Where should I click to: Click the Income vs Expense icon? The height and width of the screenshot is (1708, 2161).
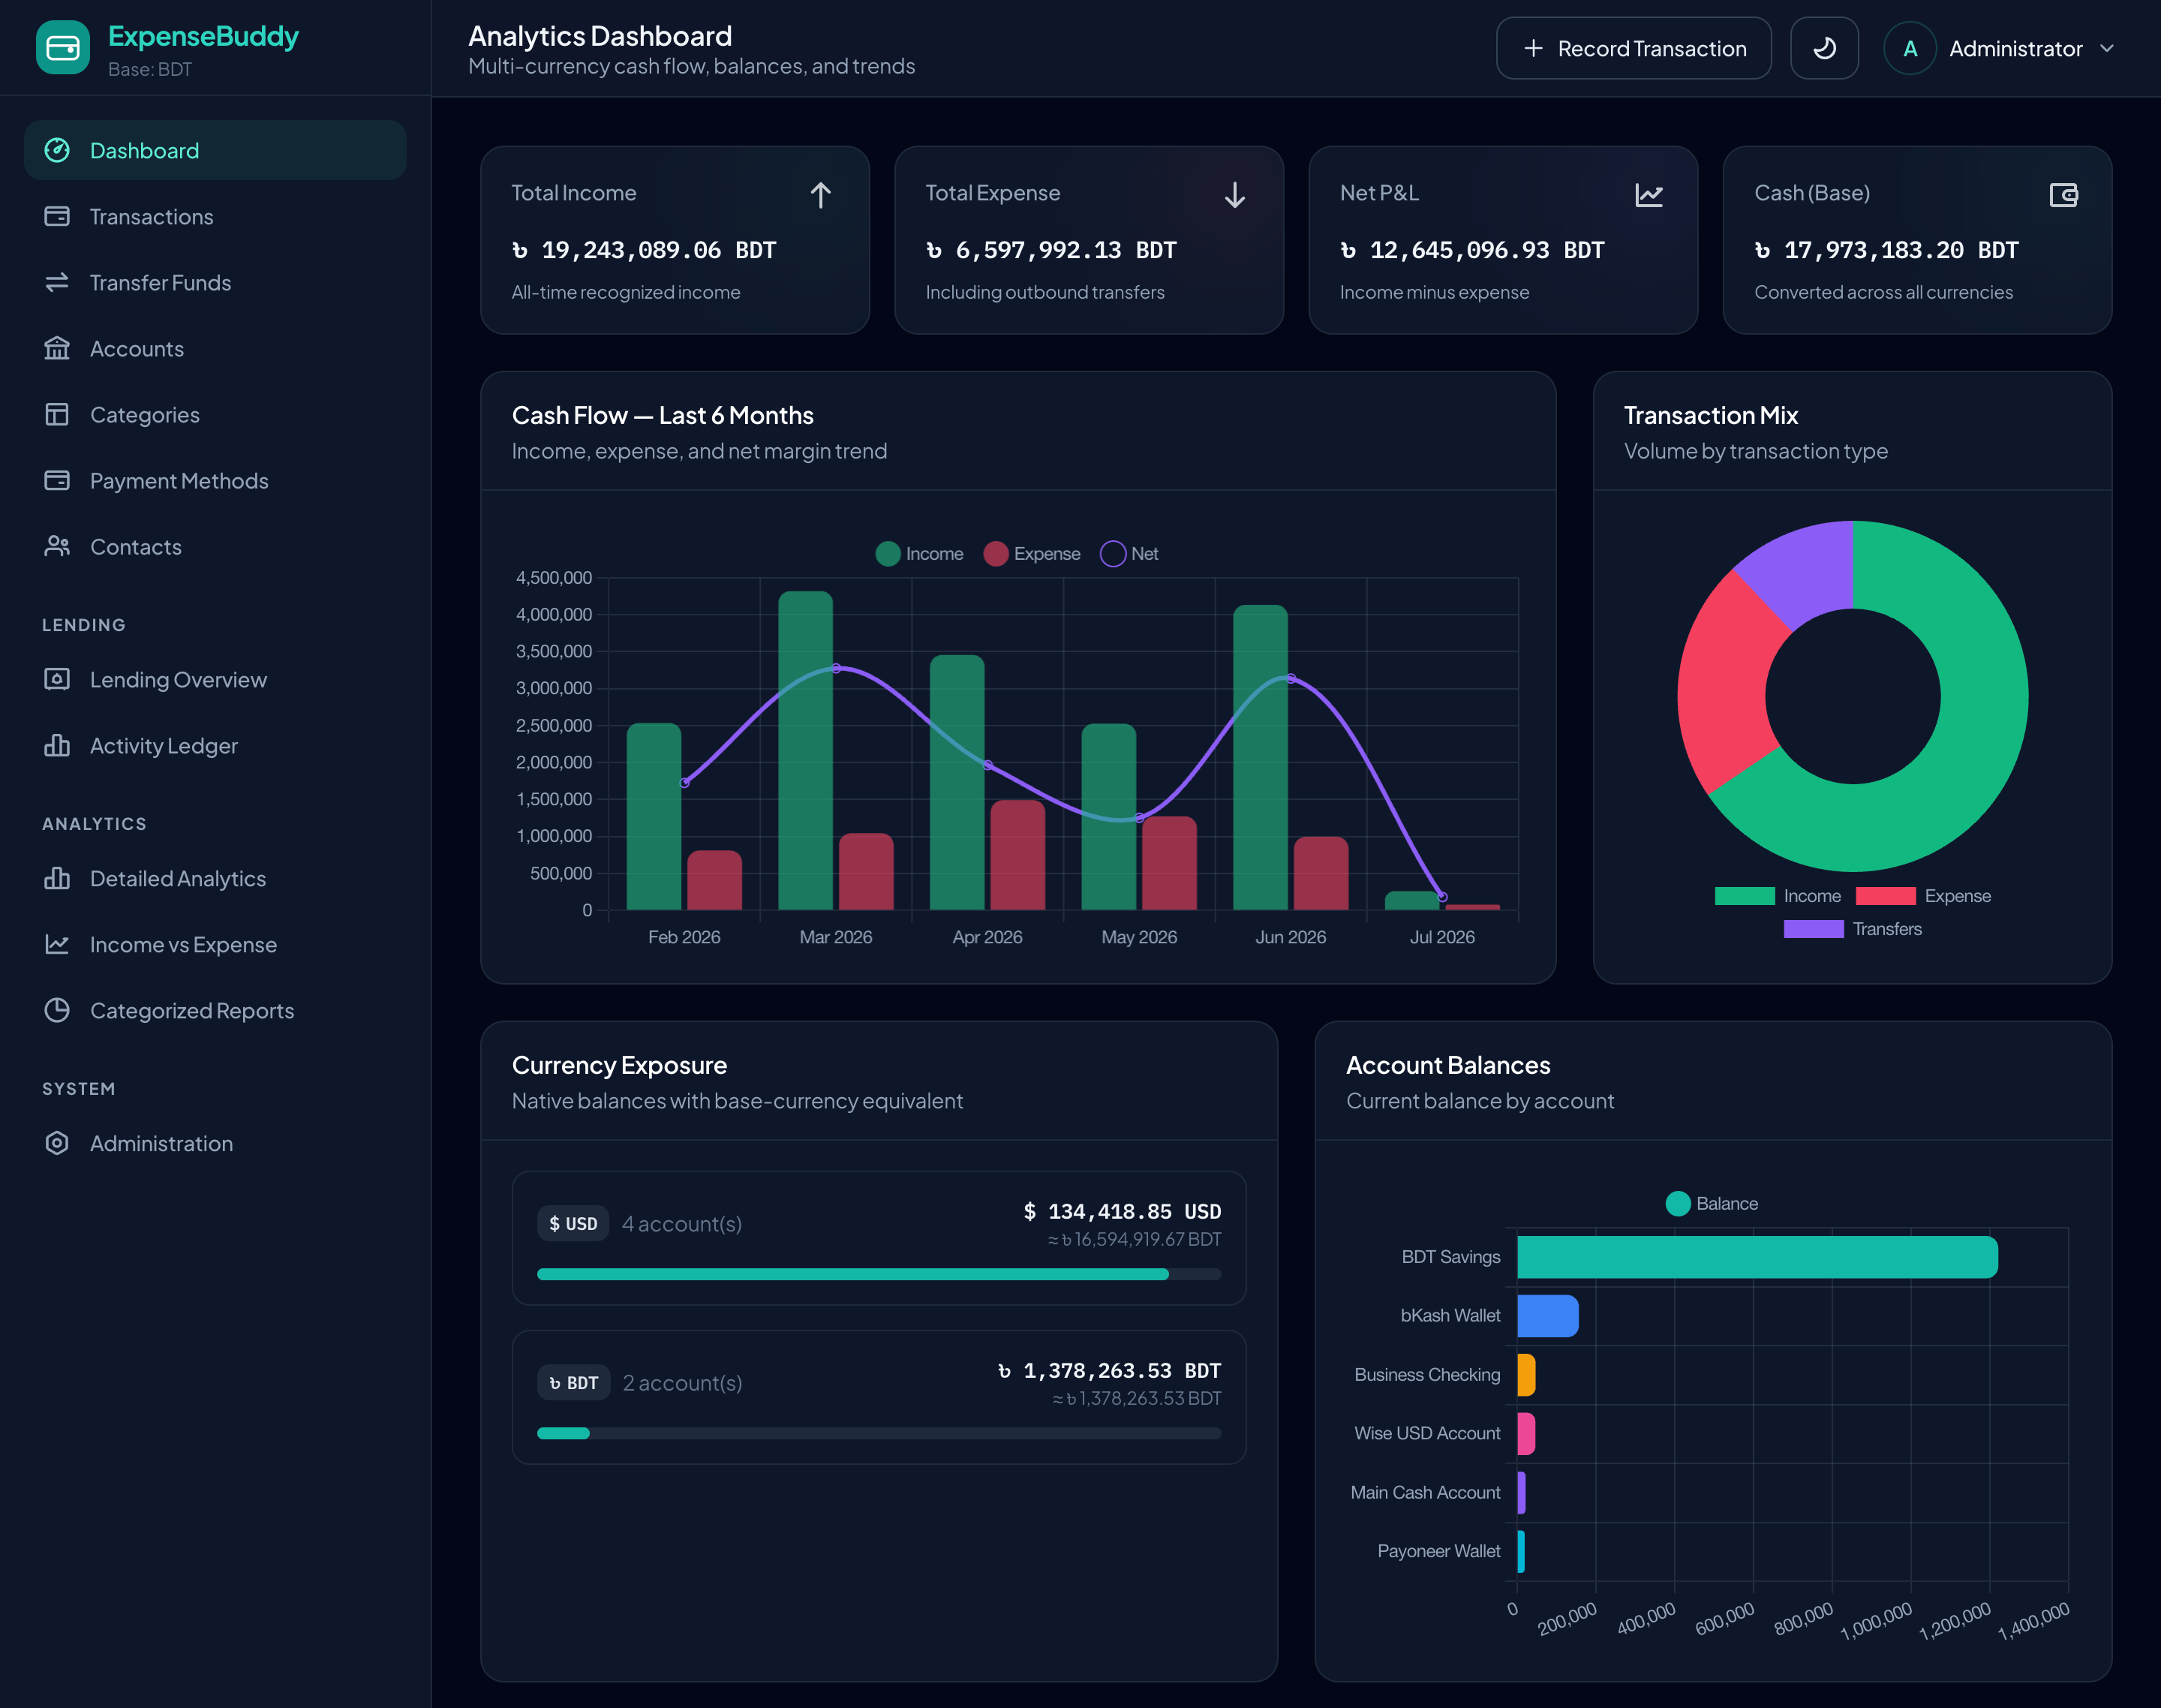tap(57, 944)
